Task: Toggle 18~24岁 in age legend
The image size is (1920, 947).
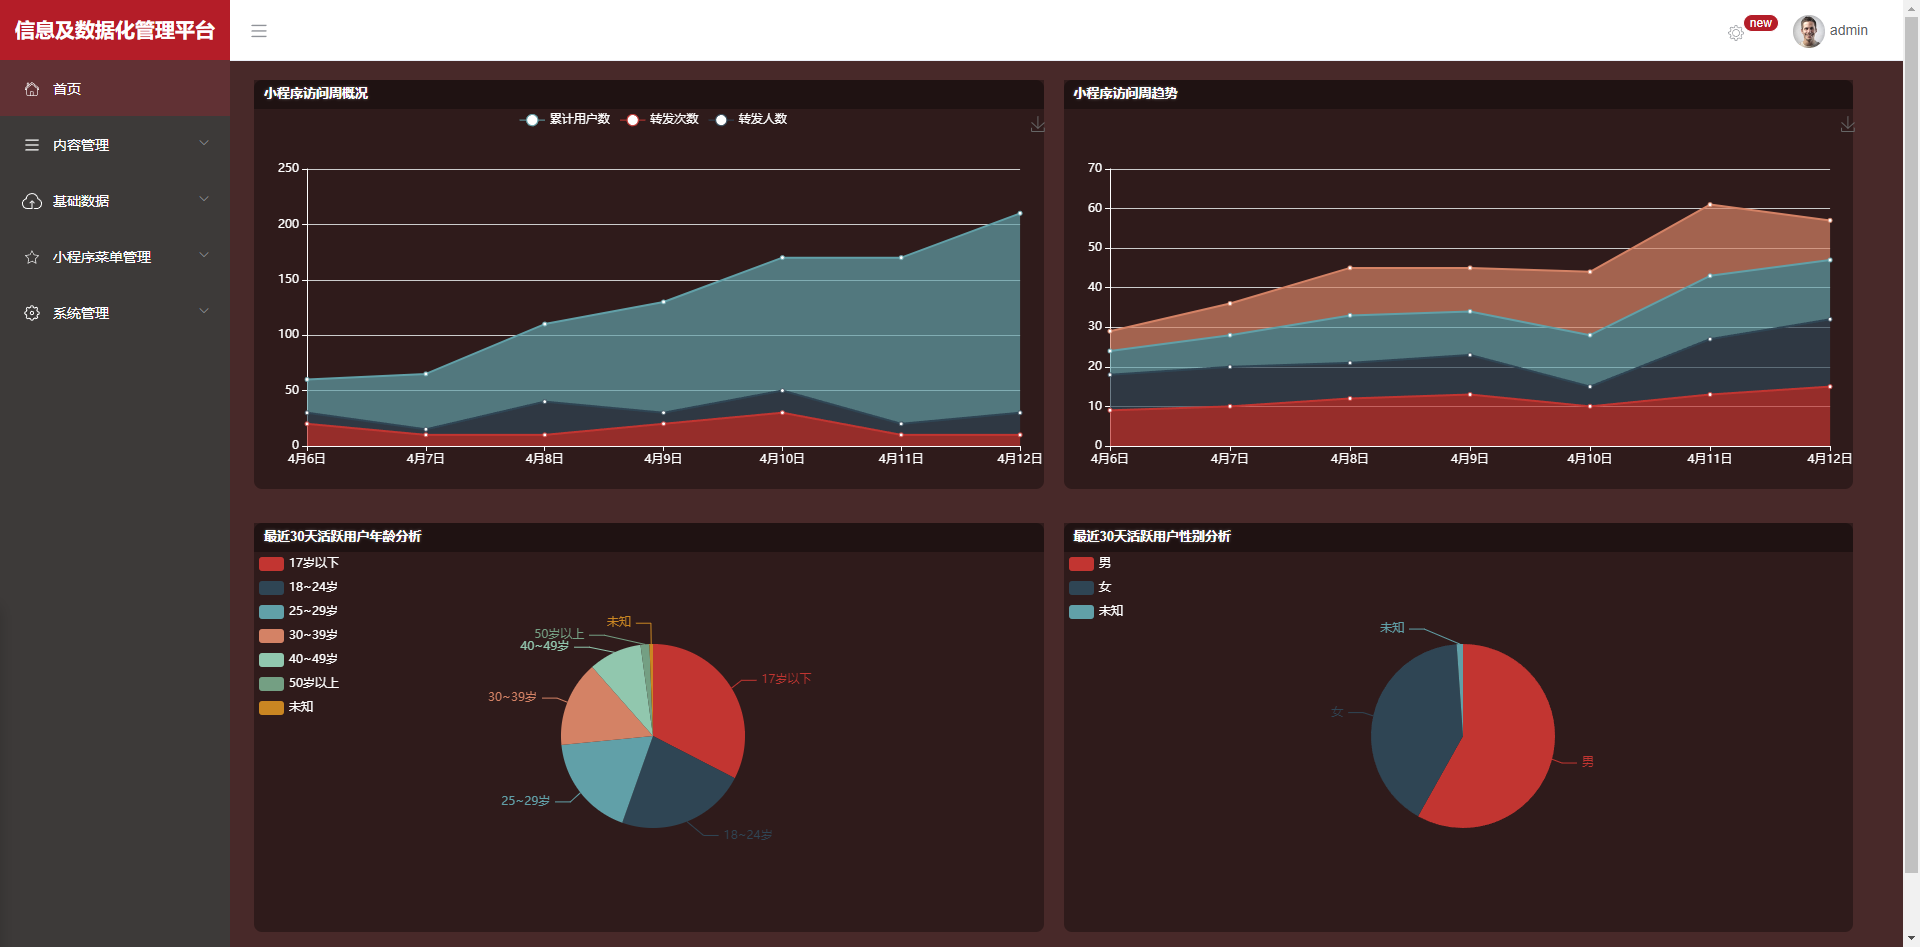Action: point(299,587)
